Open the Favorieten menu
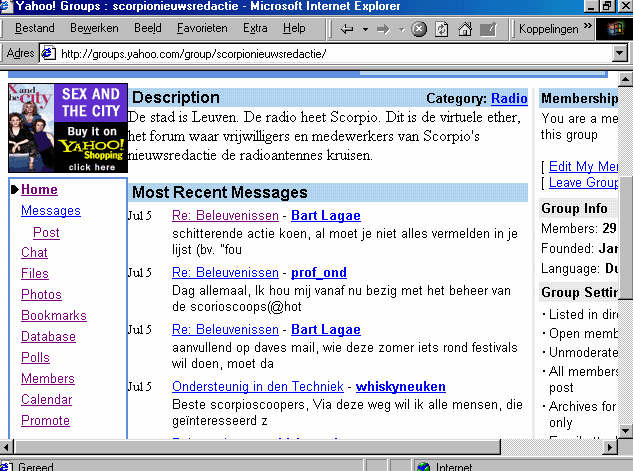 point(202,28)
